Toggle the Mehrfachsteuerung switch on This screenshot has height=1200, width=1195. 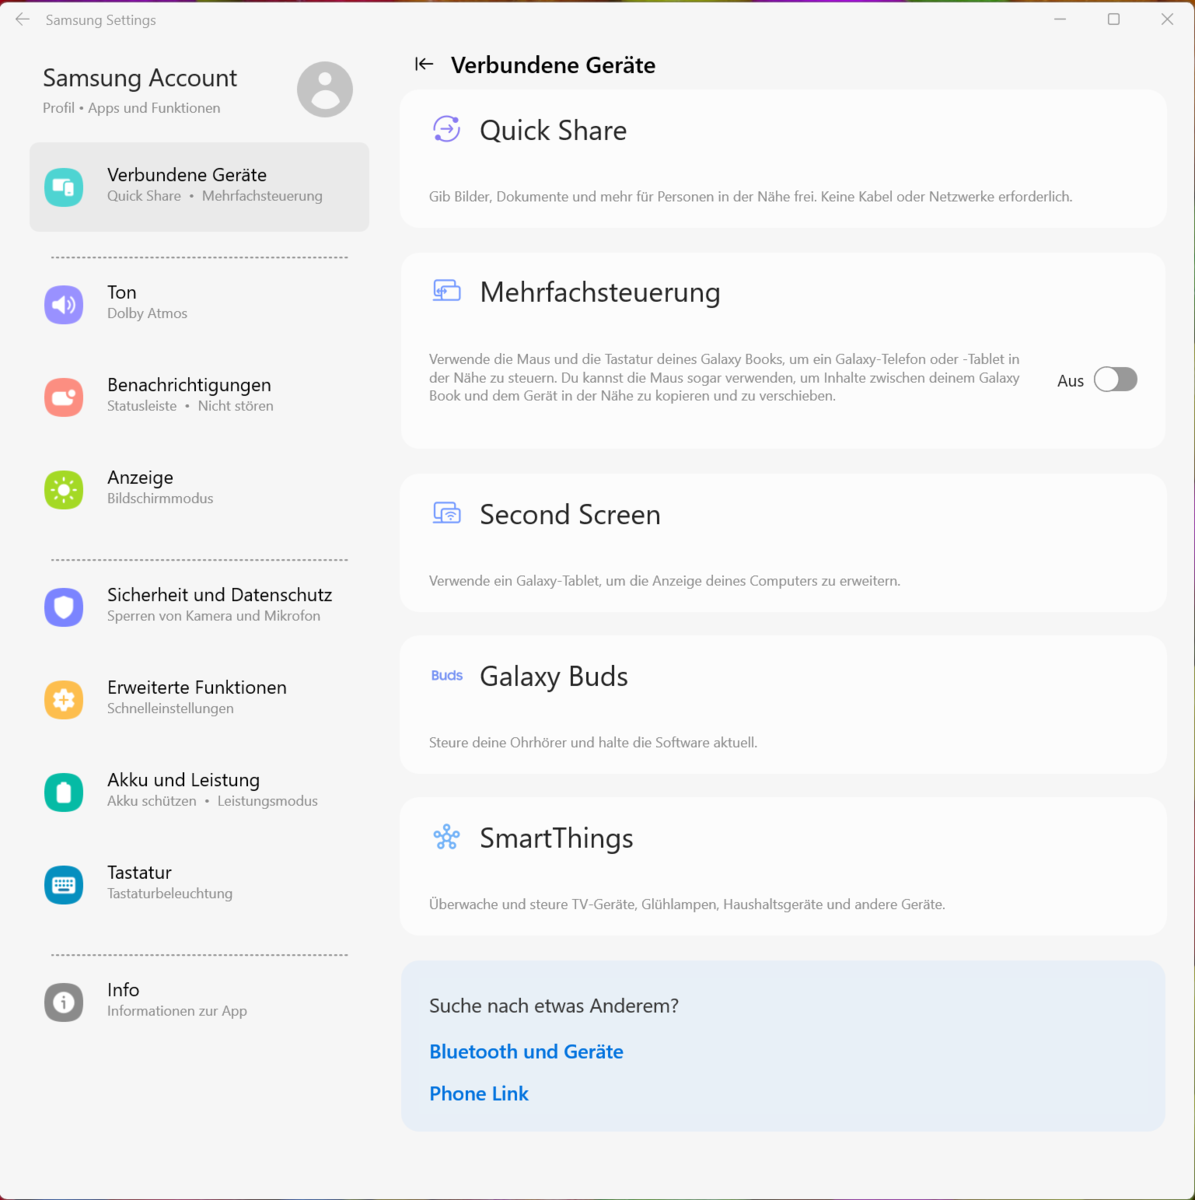click(1115, 380)
